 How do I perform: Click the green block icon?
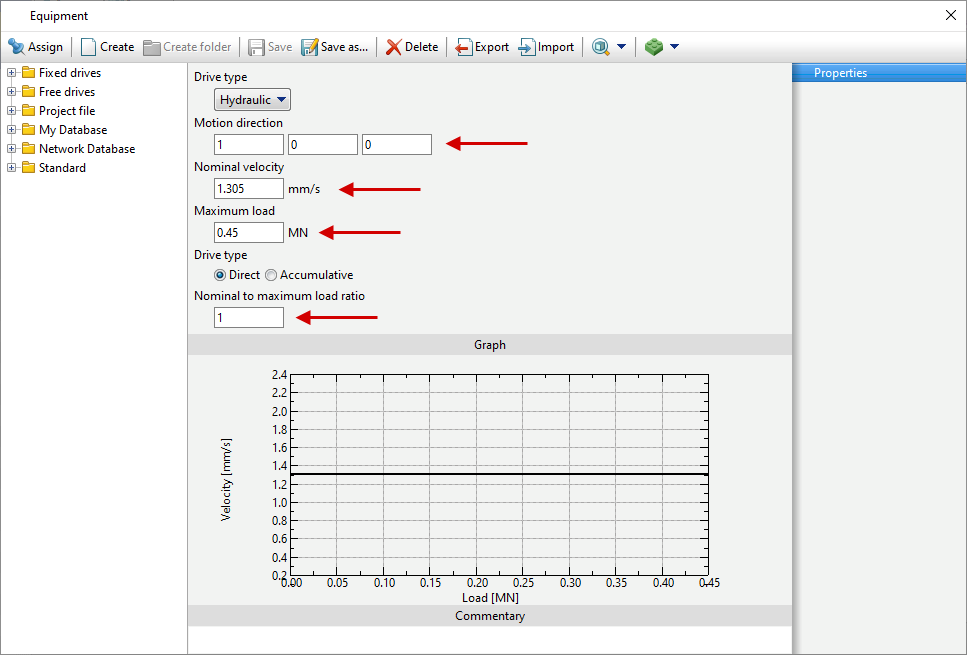[x=654, y=47]
